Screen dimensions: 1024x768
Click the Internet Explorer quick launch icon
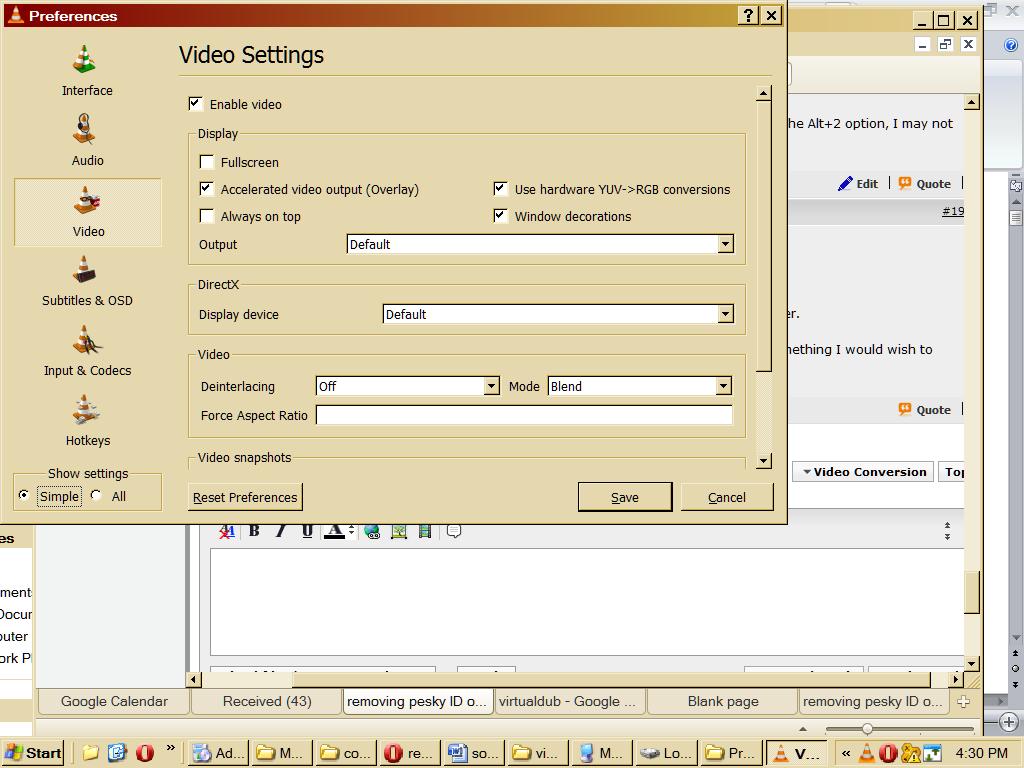[x=117, y=753]
